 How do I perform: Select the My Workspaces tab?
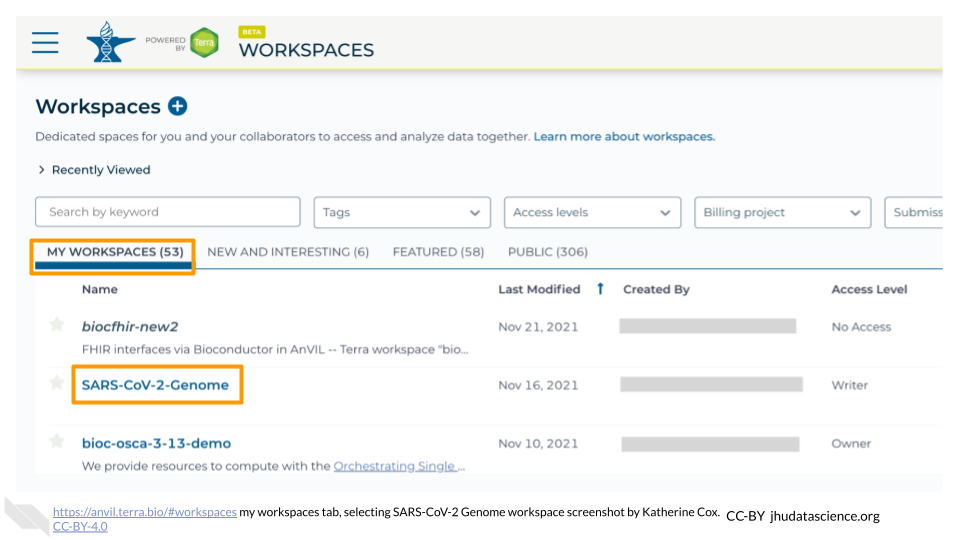pos(114,252)
